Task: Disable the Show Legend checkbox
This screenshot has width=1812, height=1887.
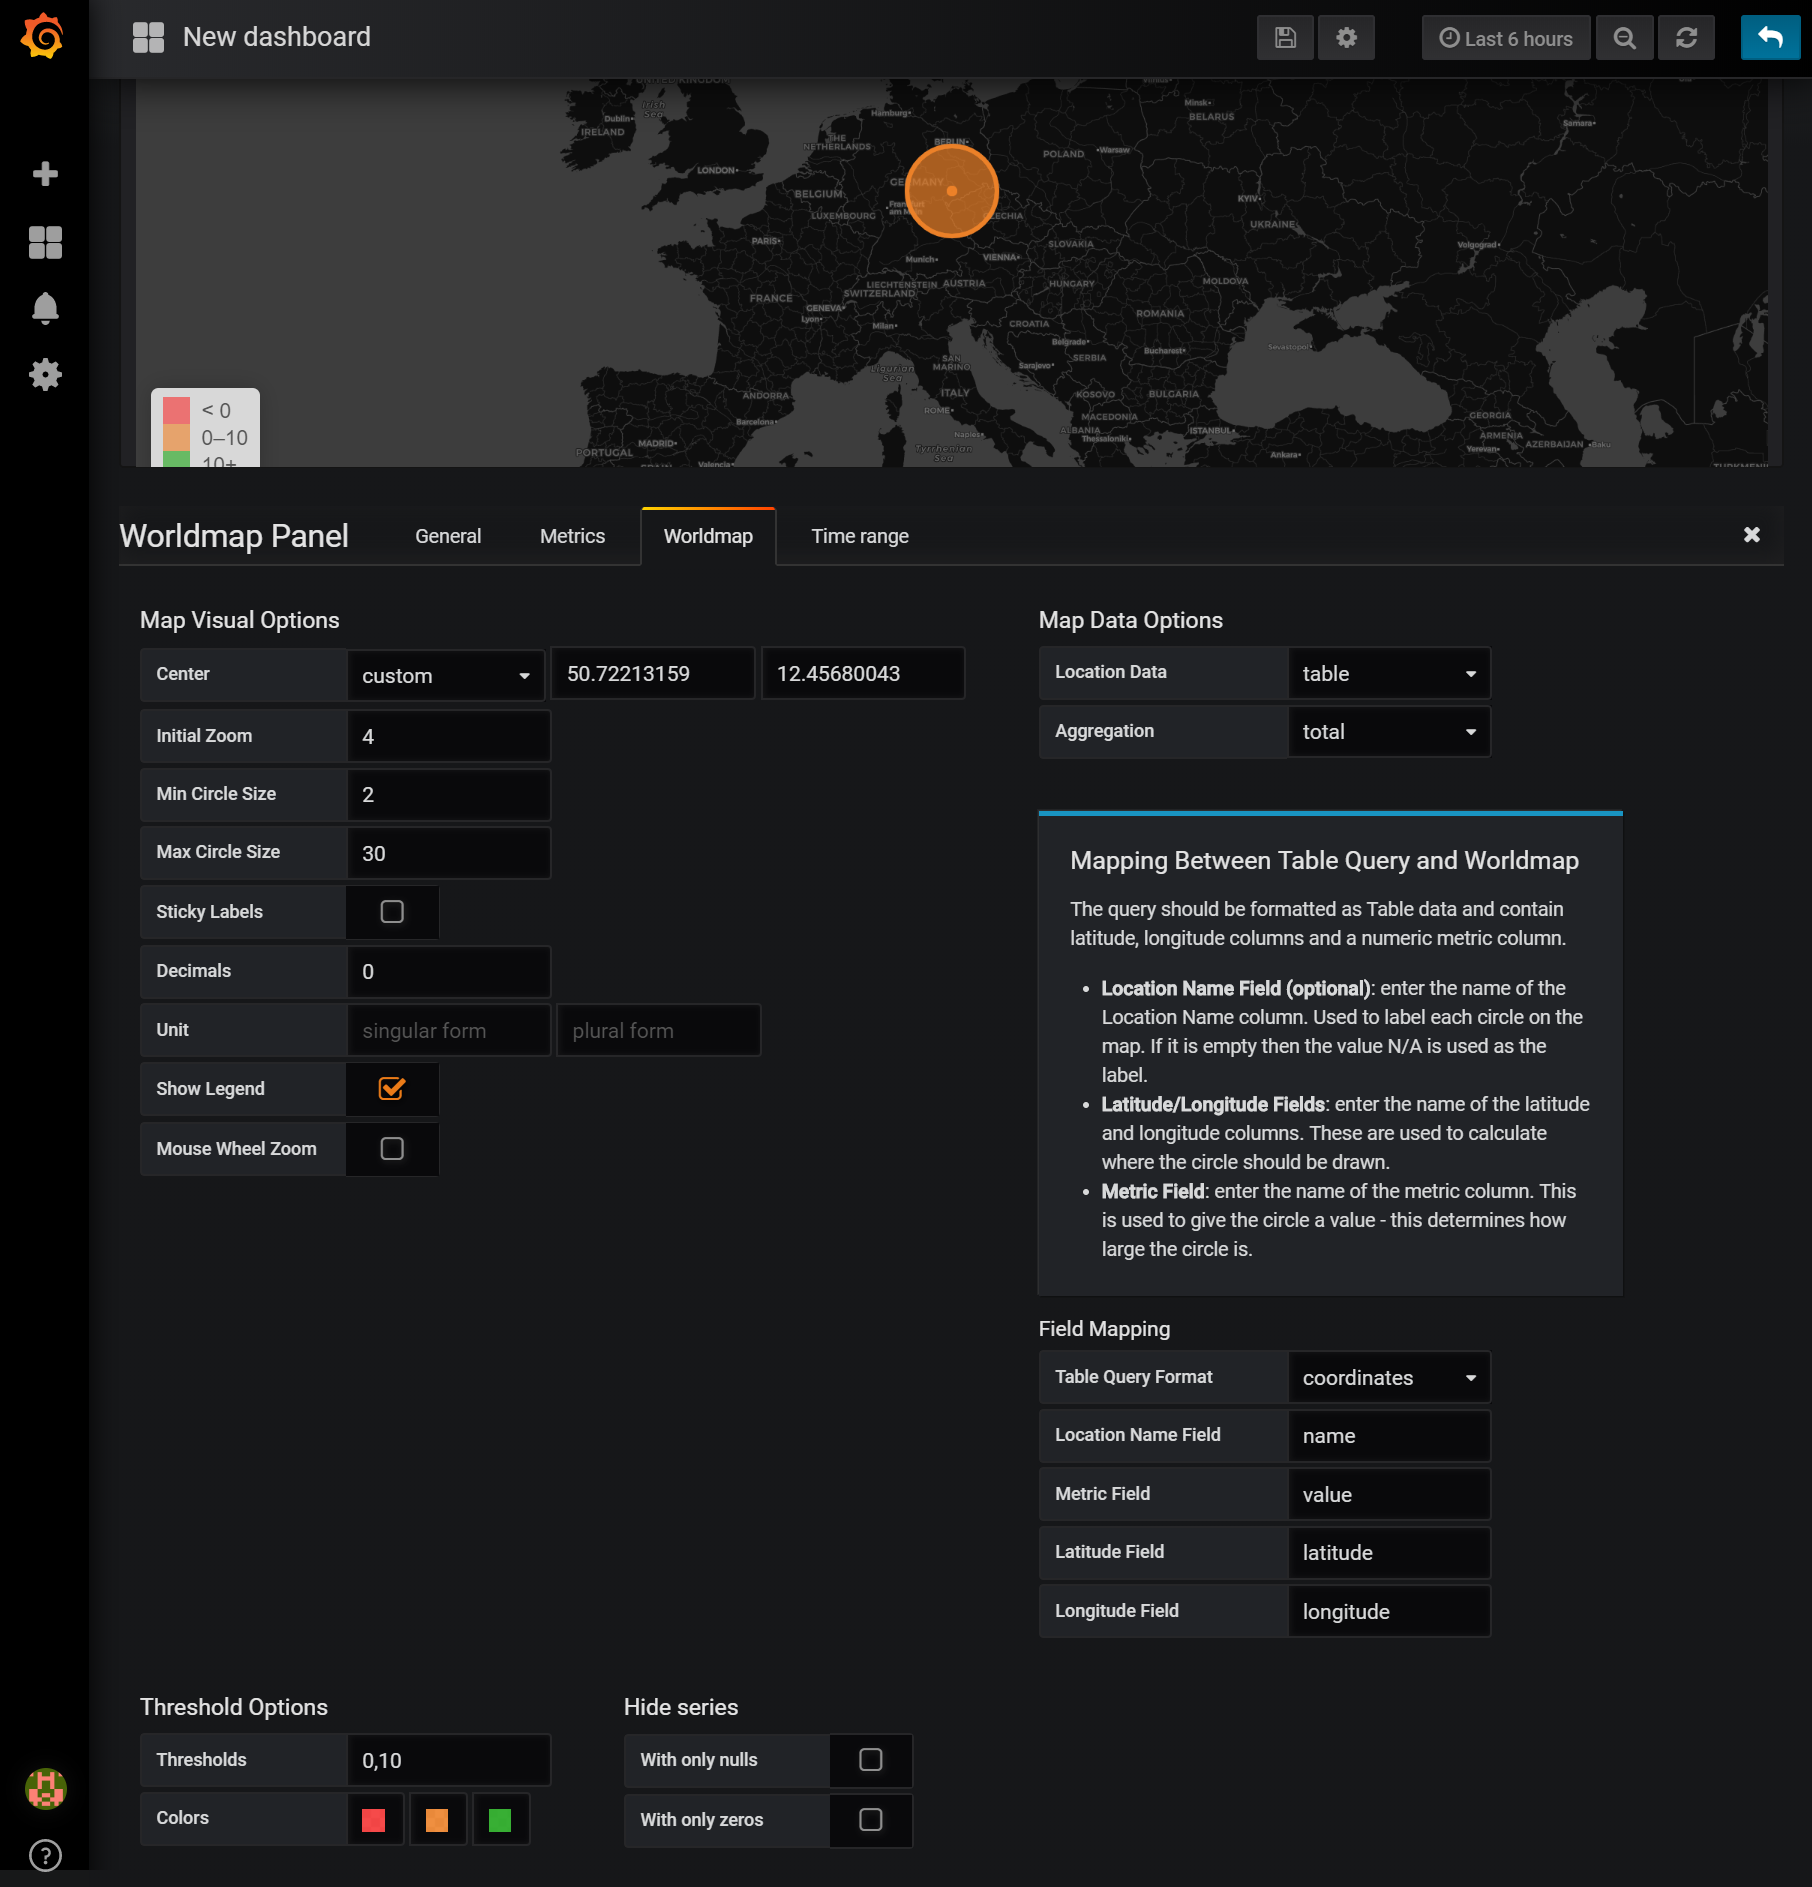Action: click(x=392, y=1089)
